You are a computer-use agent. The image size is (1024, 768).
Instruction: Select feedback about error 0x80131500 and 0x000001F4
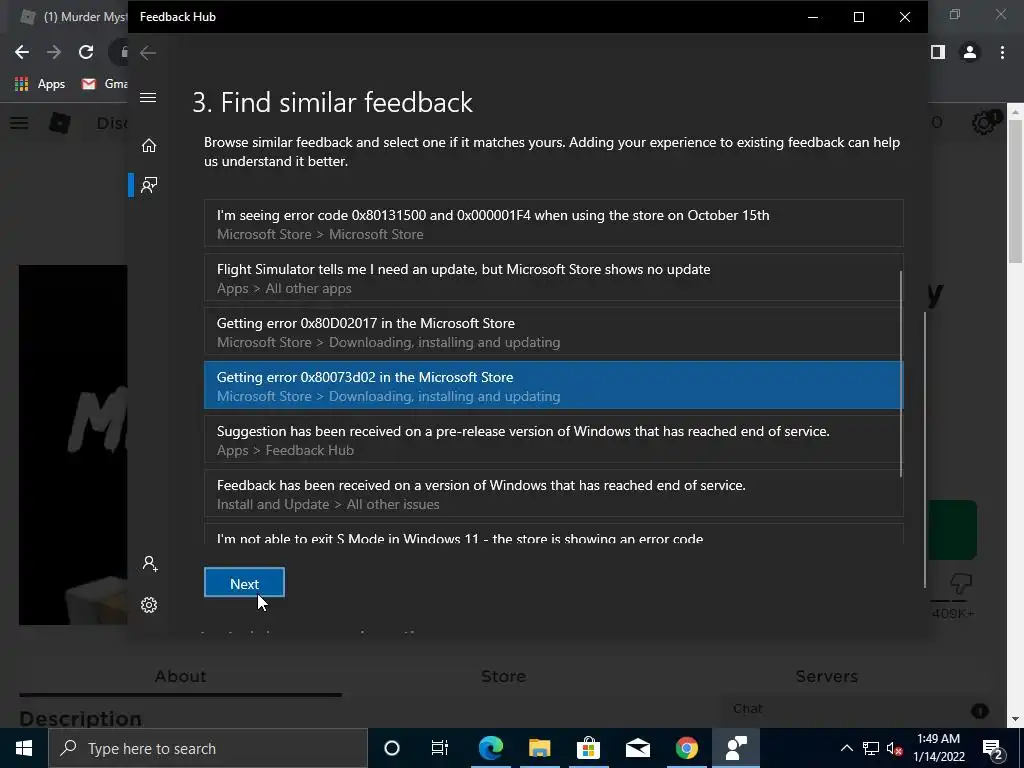[554, 223]
